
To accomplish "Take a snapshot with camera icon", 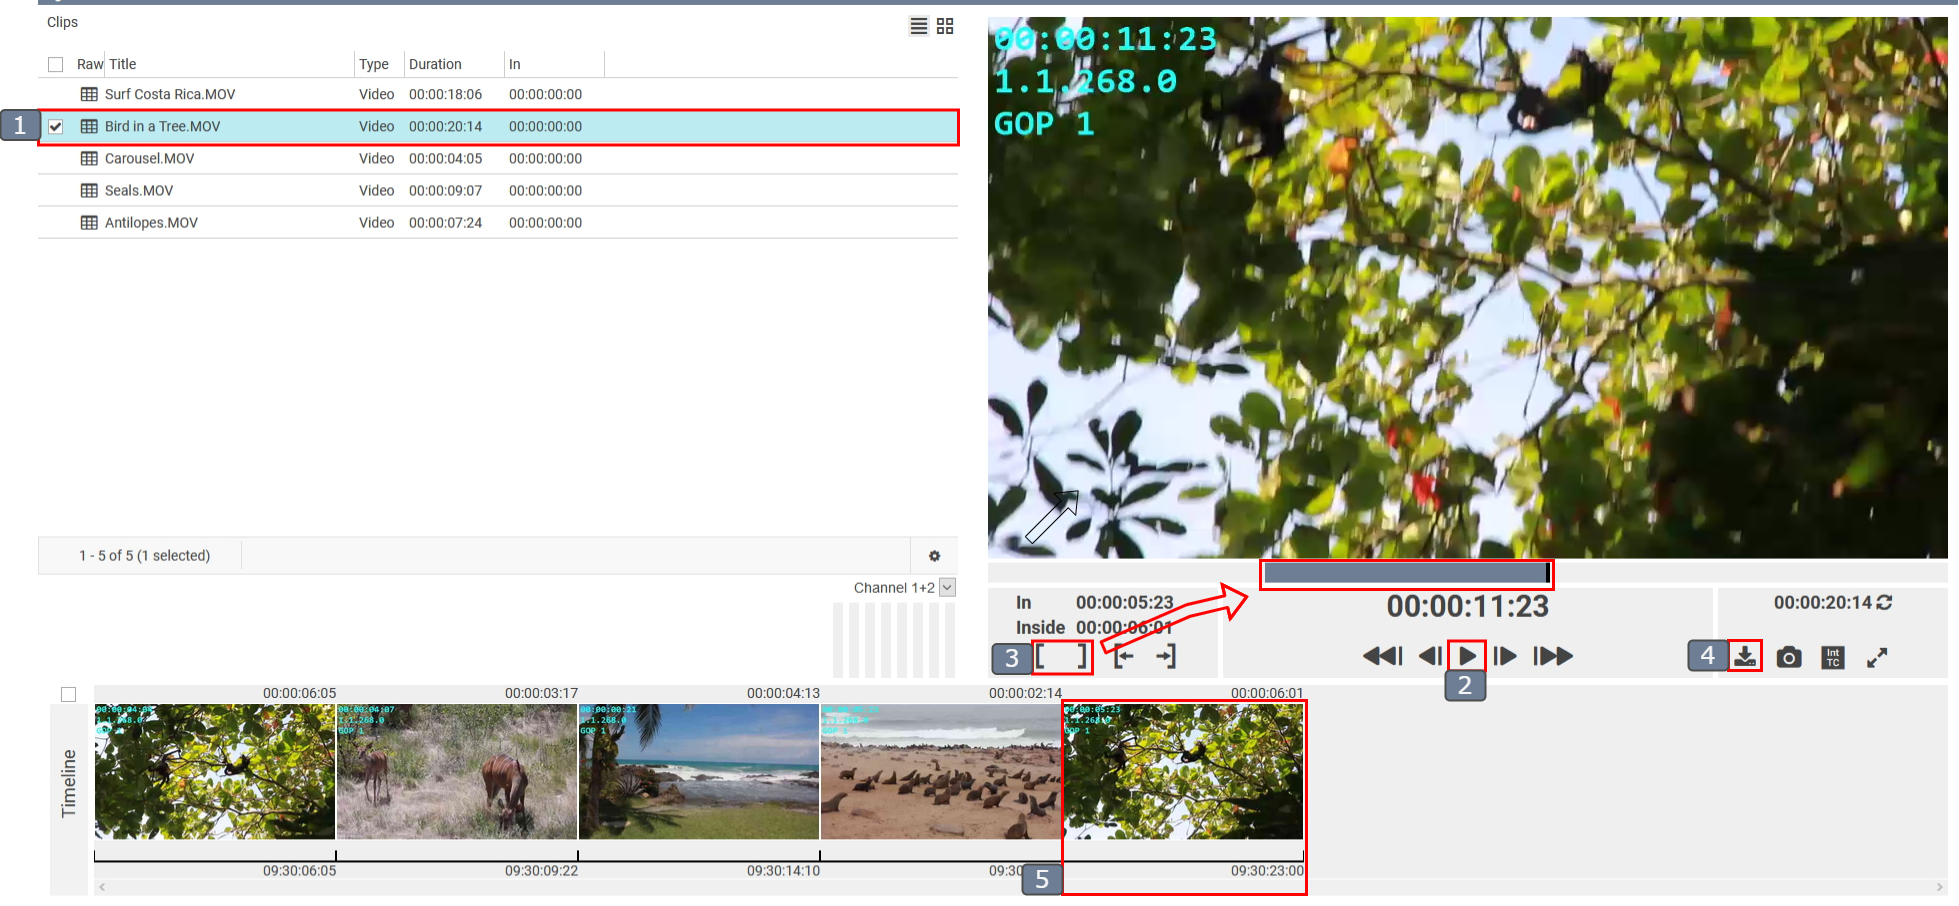I will coord(1789,657).
